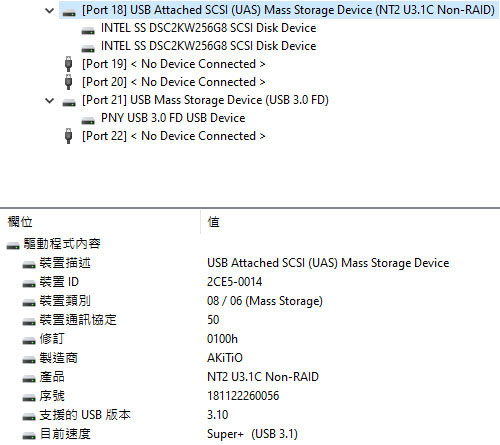Image resolution: width=500 pixels, height=445 pixels.
Task: Select the 目前速度 Super+ (USB 3.1) row
Action: point(250,434)
